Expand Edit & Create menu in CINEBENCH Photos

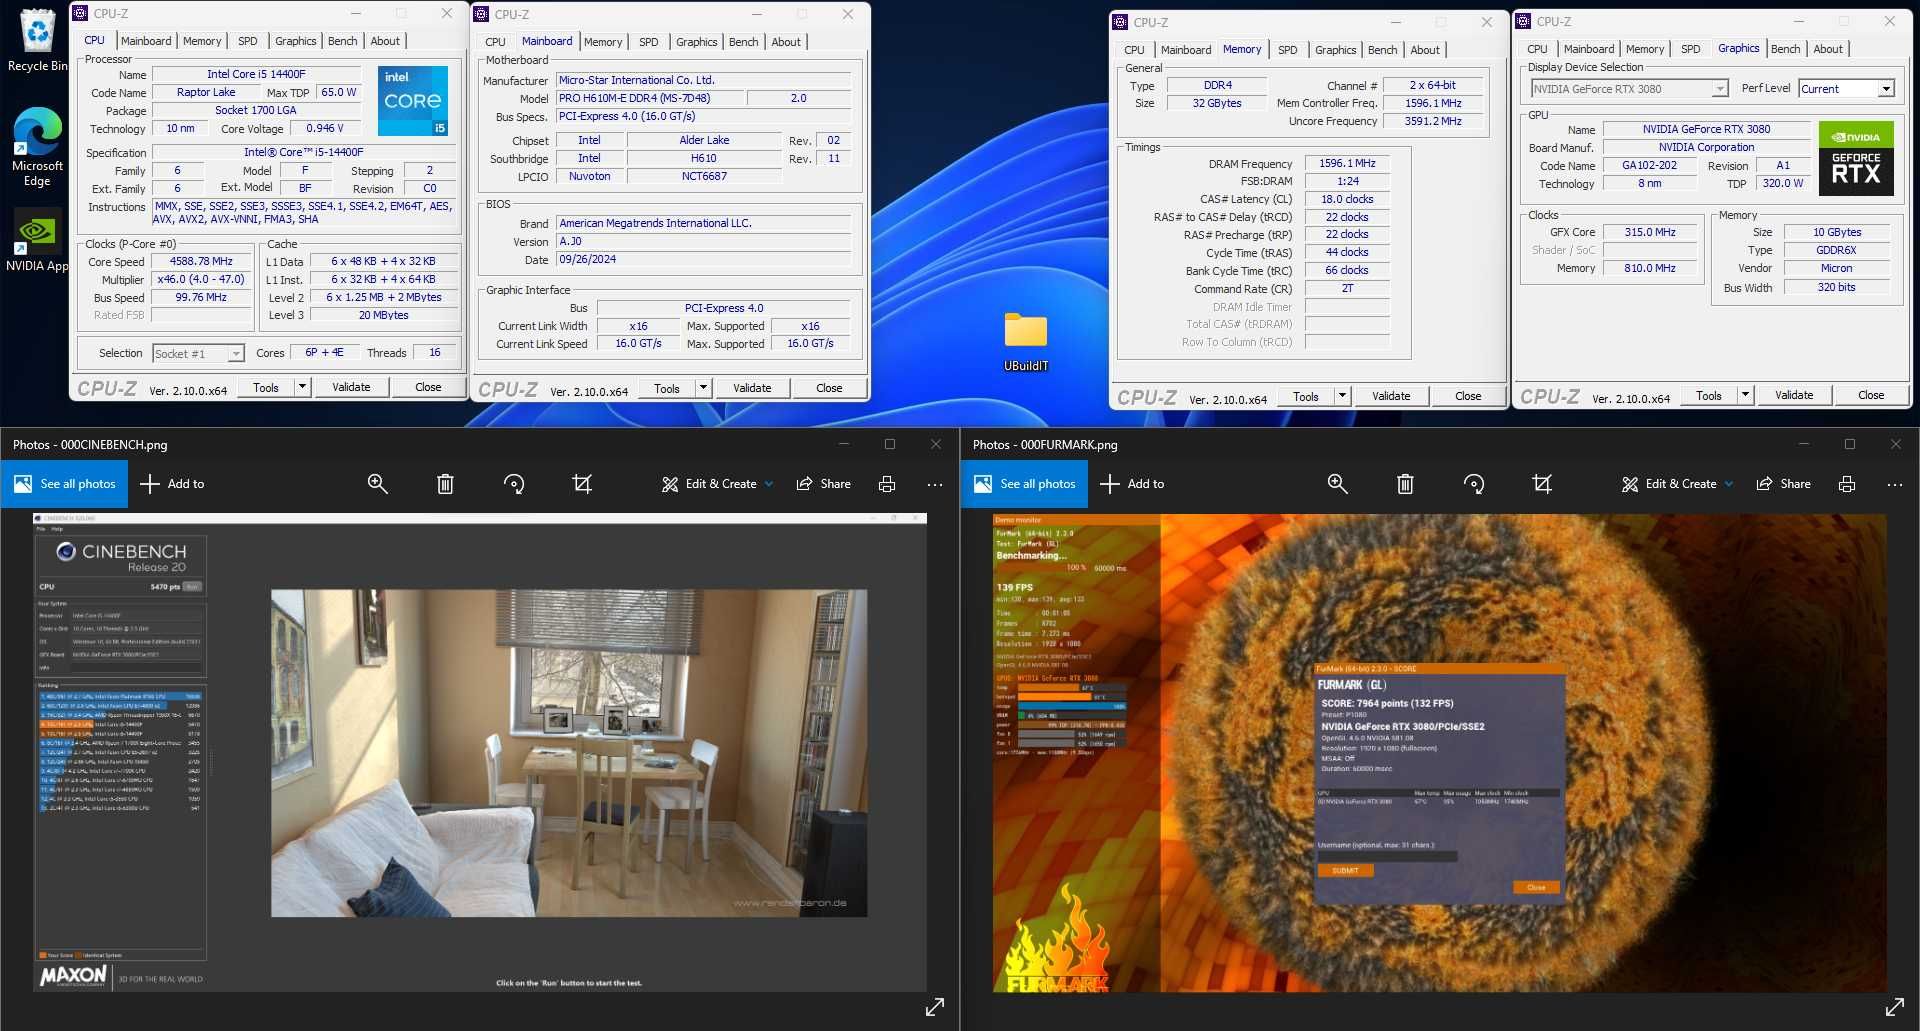[717, 484]
